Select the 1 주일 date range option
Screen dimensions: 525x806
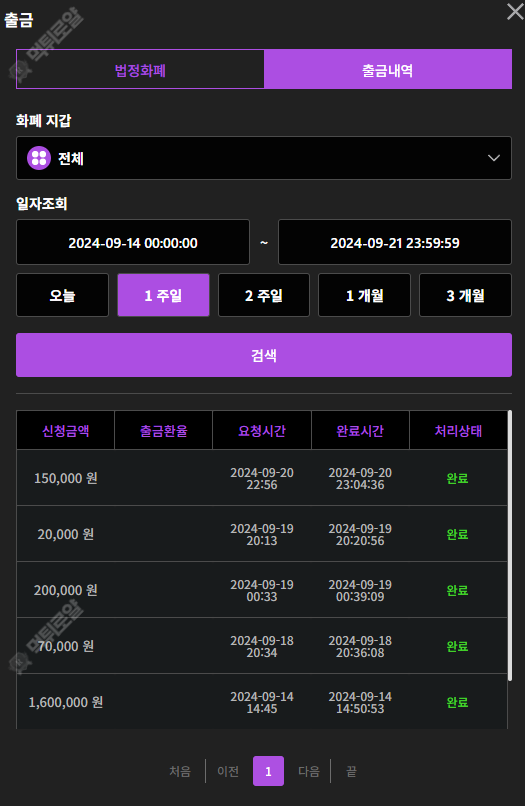click(x=164, y=295)
